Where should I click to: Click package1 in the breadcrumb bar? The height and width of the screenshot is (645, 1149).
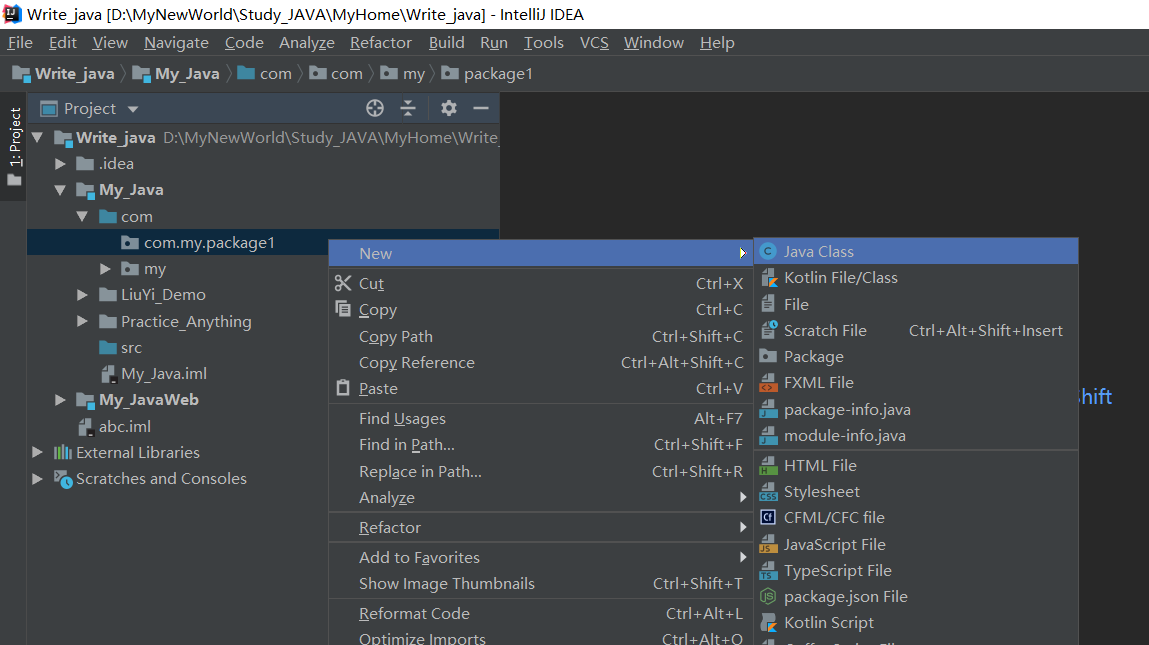pos(497,73)
